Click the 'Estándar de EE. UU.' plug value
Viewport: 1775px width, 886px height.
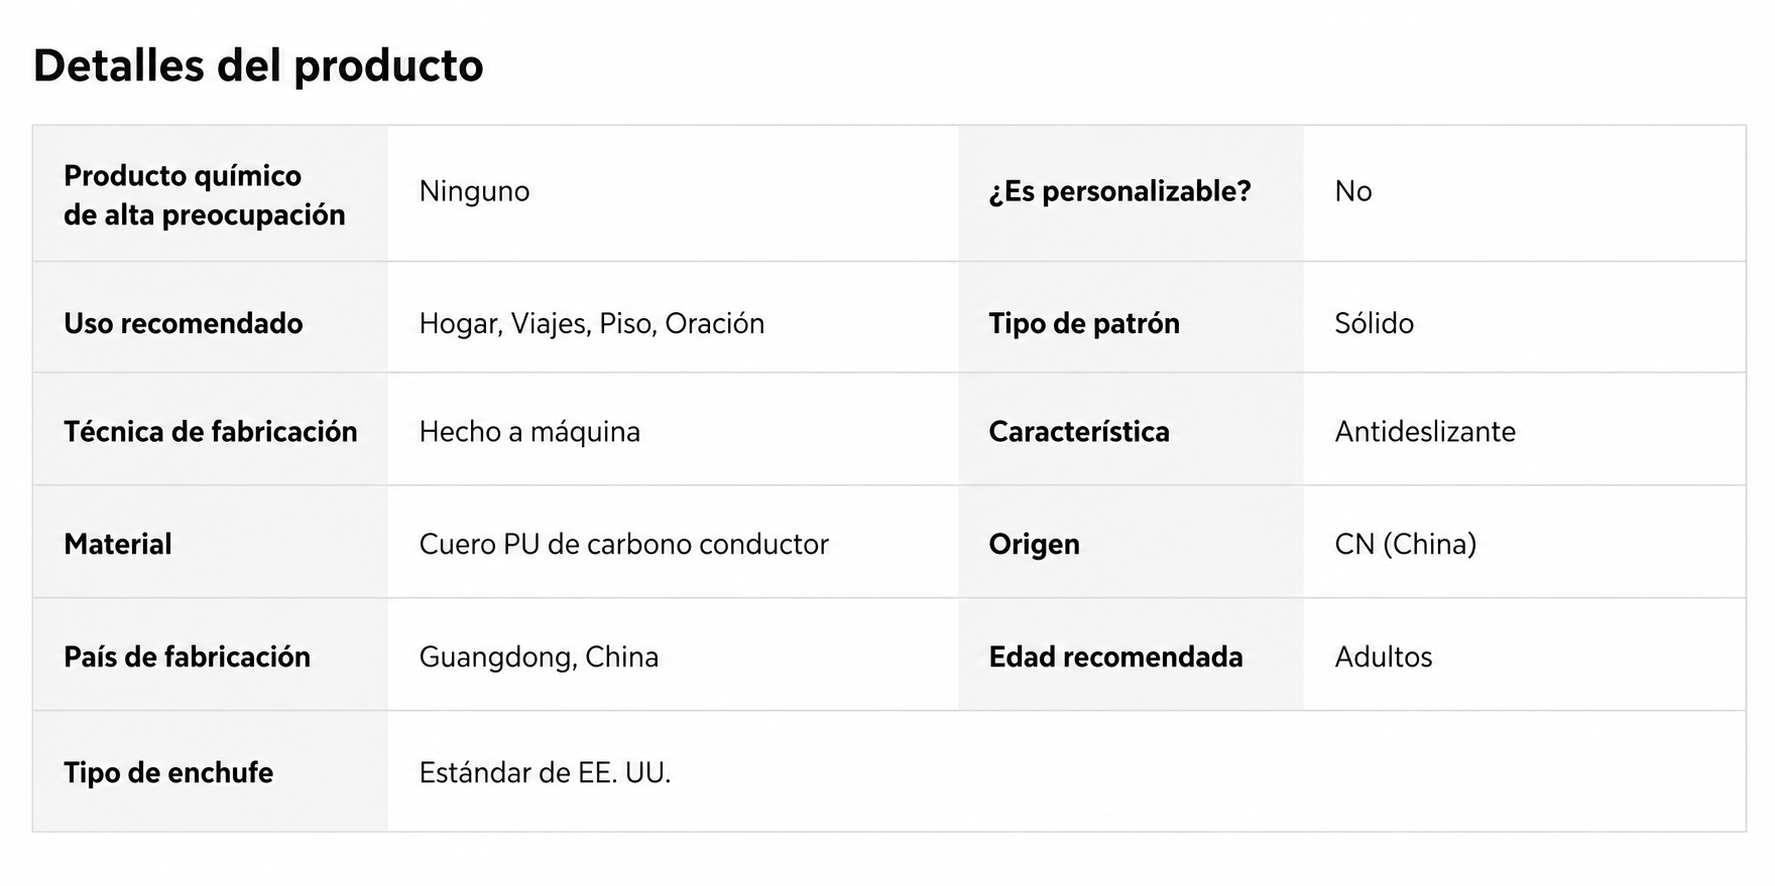[544, 772]
